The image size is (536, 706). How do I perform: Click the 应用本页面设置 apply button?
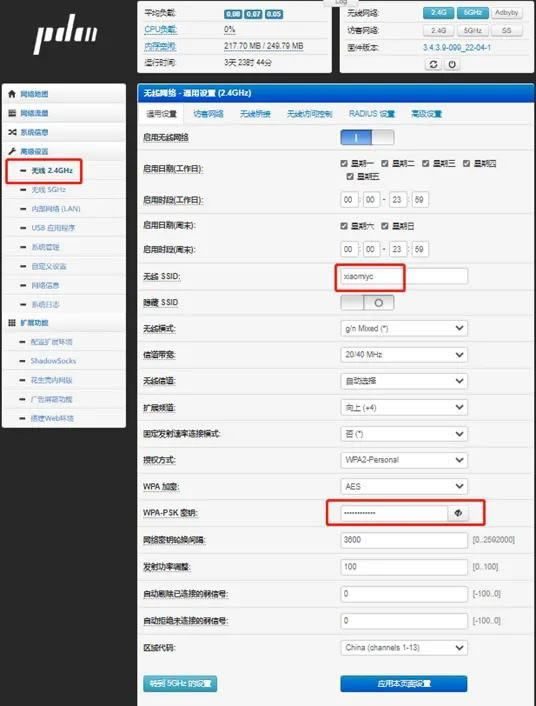(404, 683)
